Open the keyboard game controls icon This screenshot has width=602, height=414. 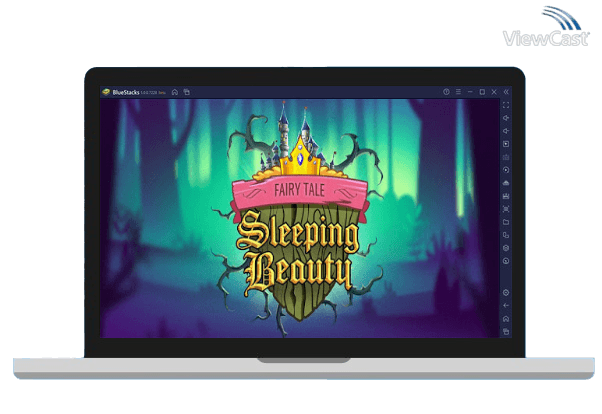506,157
